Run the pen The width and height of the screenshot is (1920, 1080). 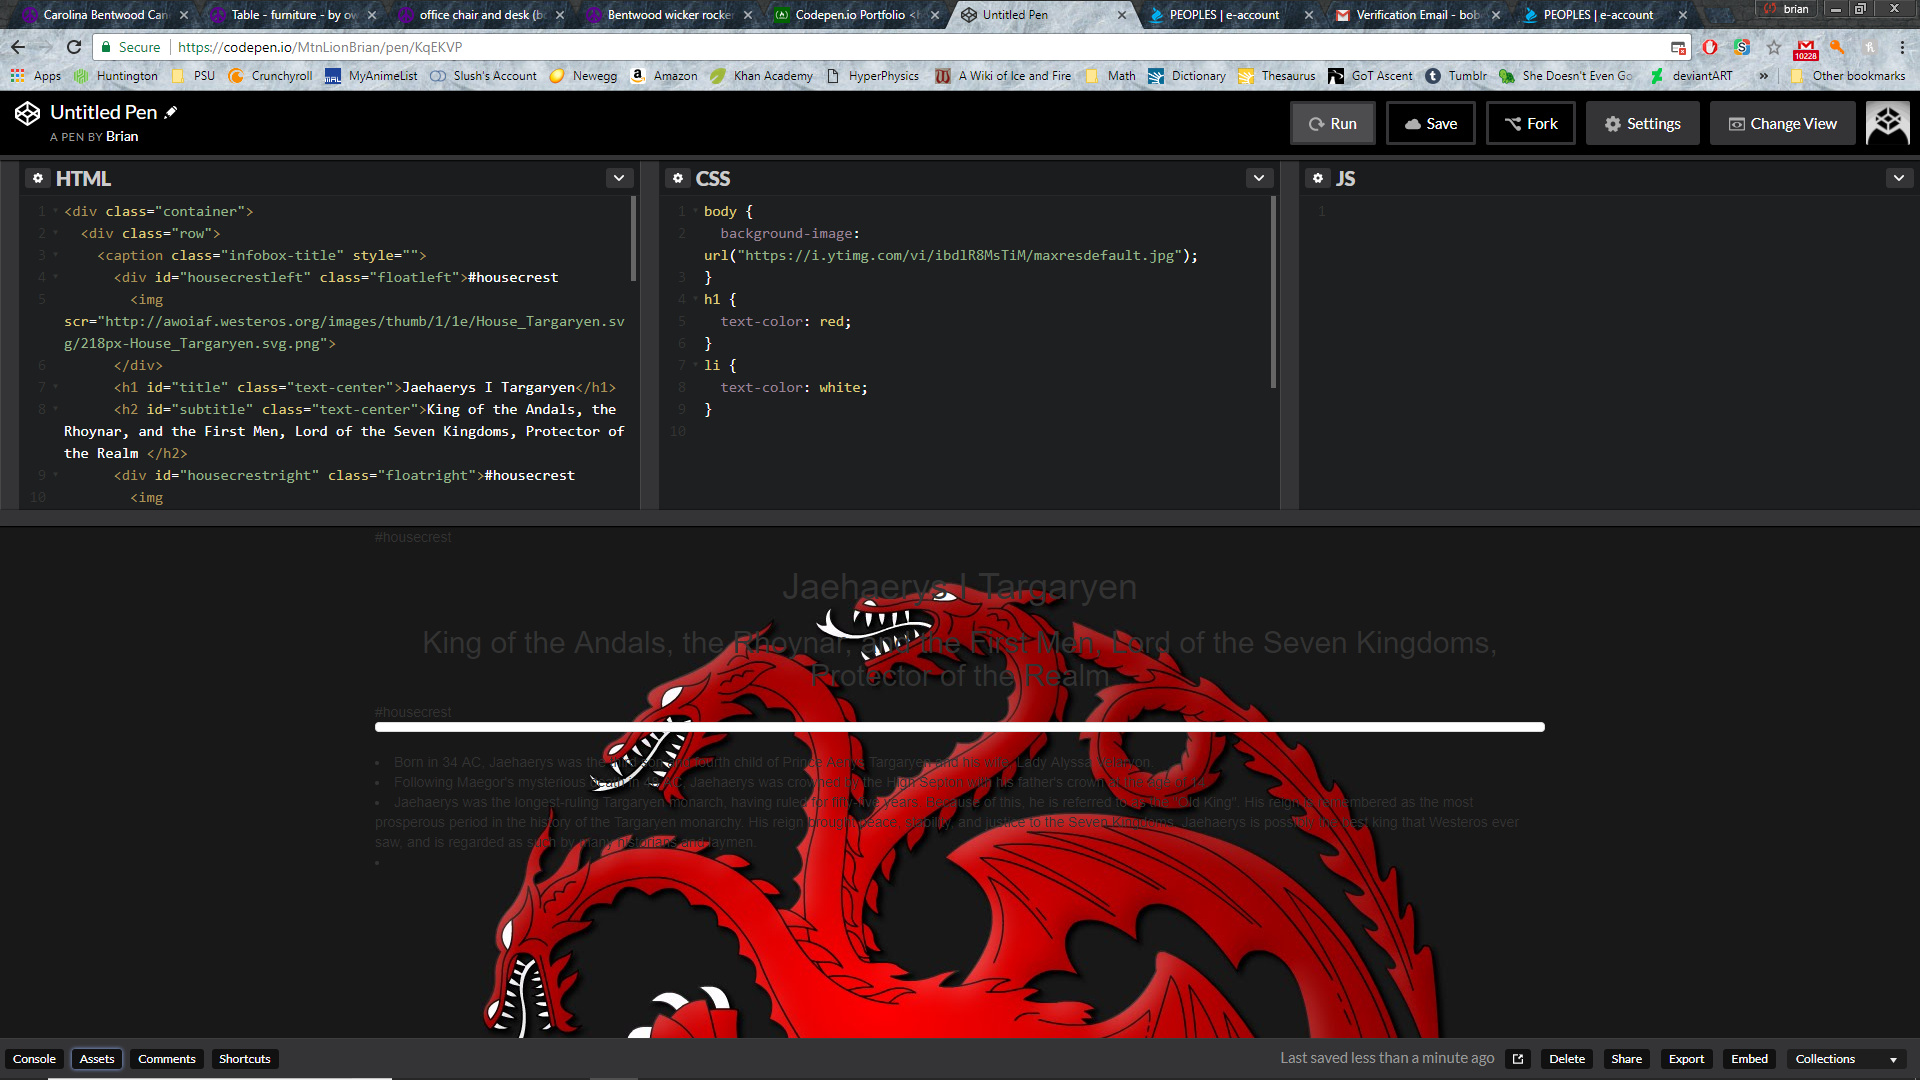(x=1332, y=123)
